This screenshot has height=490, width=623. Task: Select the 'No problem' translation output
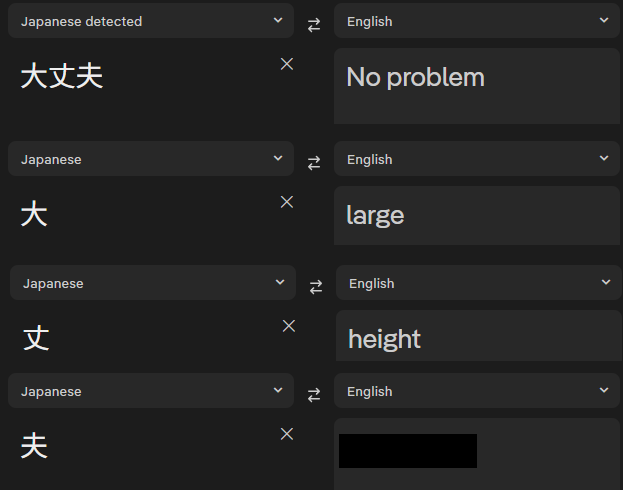(x=416, y=77)
